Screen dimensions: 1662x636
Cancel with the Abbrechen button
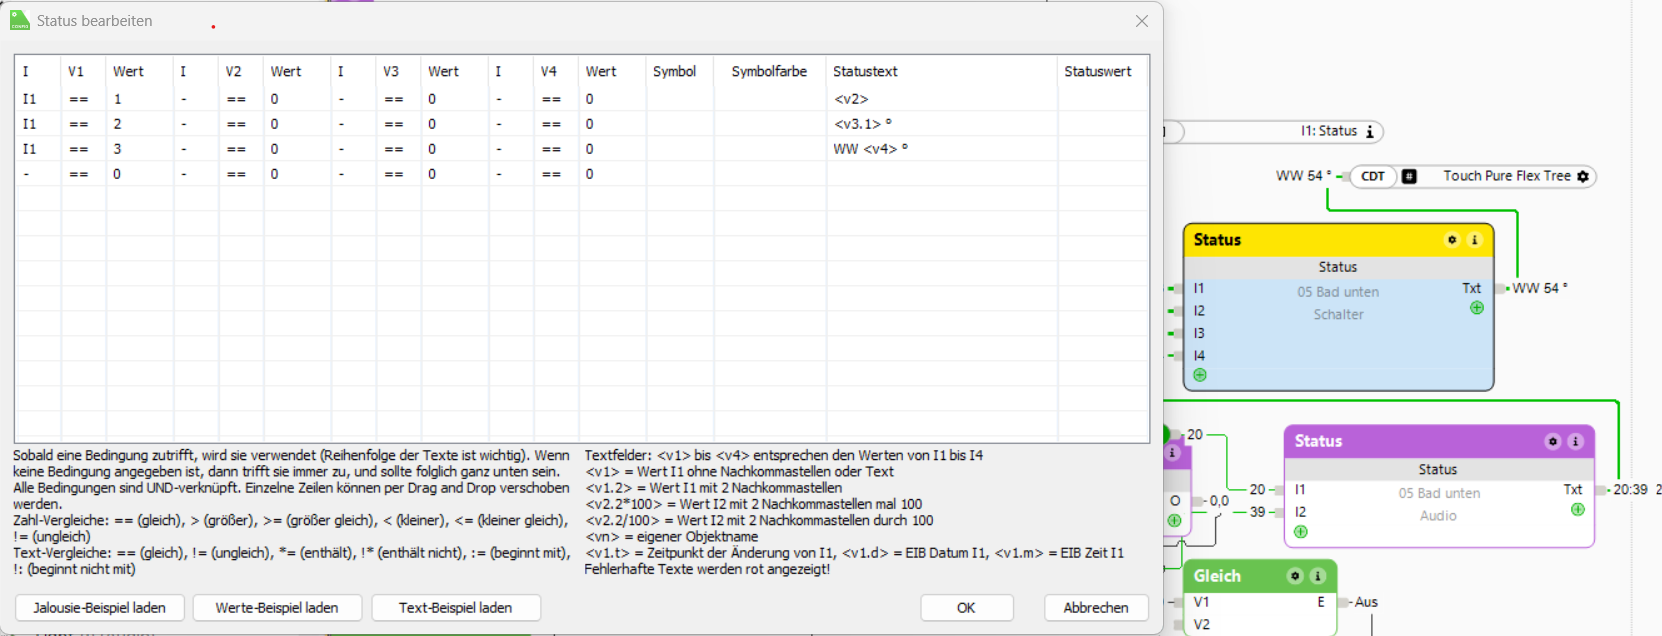1096,608
